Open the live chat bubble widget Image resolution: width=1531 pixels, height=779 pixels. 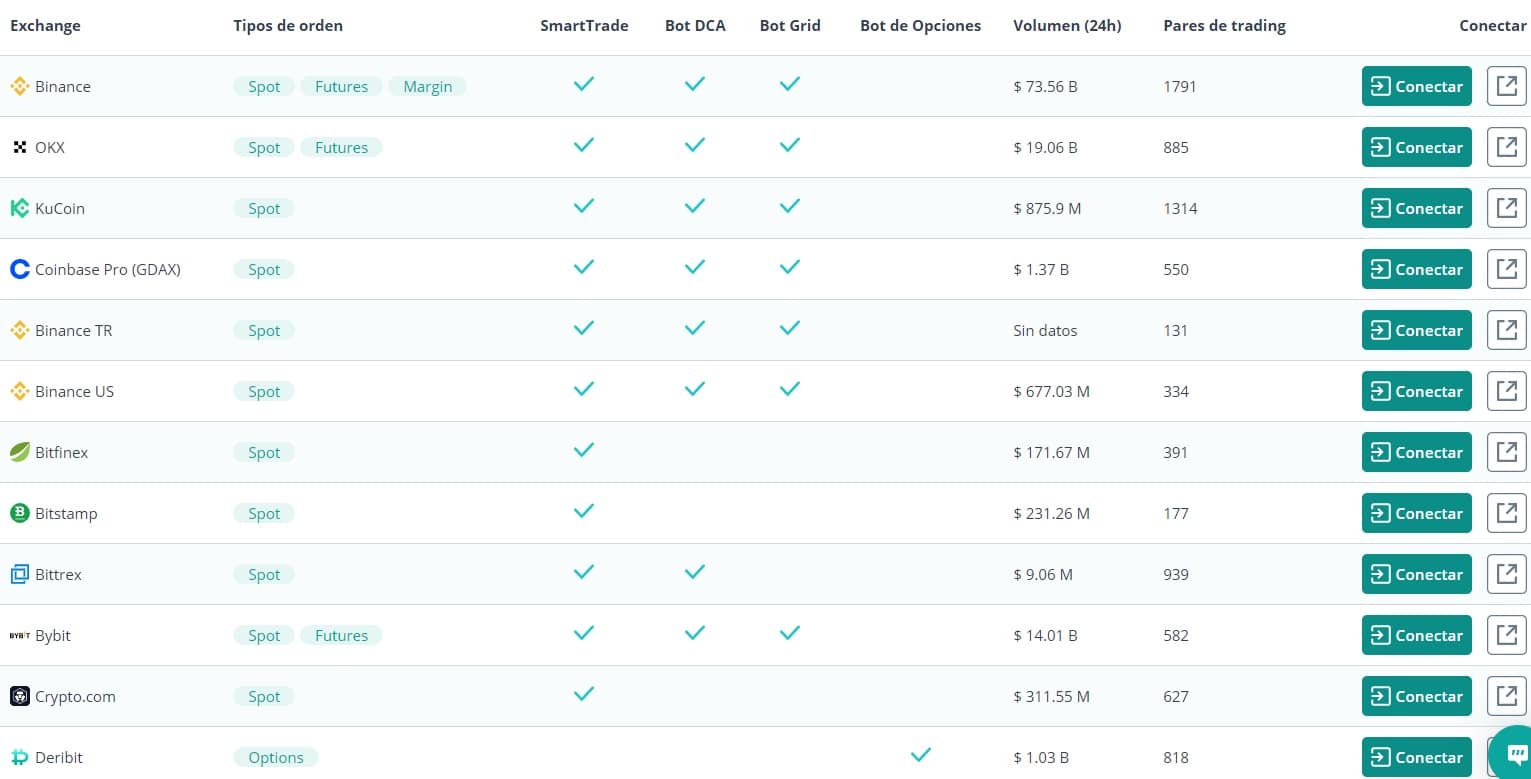coord(1515,755)
